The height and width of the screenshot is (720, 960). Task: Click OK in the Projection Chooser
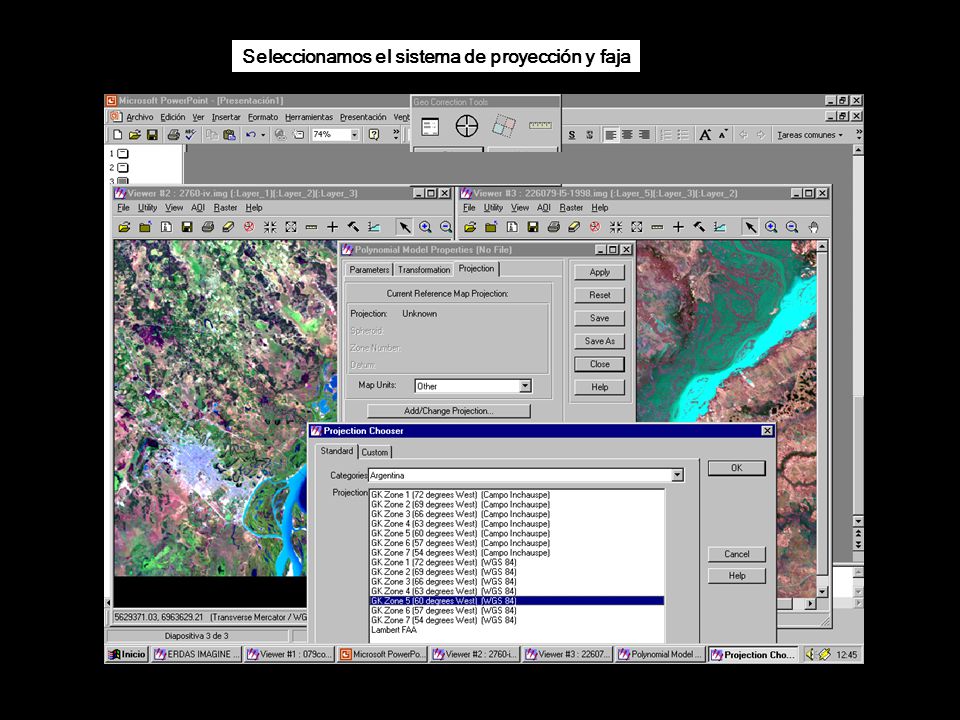click(x=737, y=468)
